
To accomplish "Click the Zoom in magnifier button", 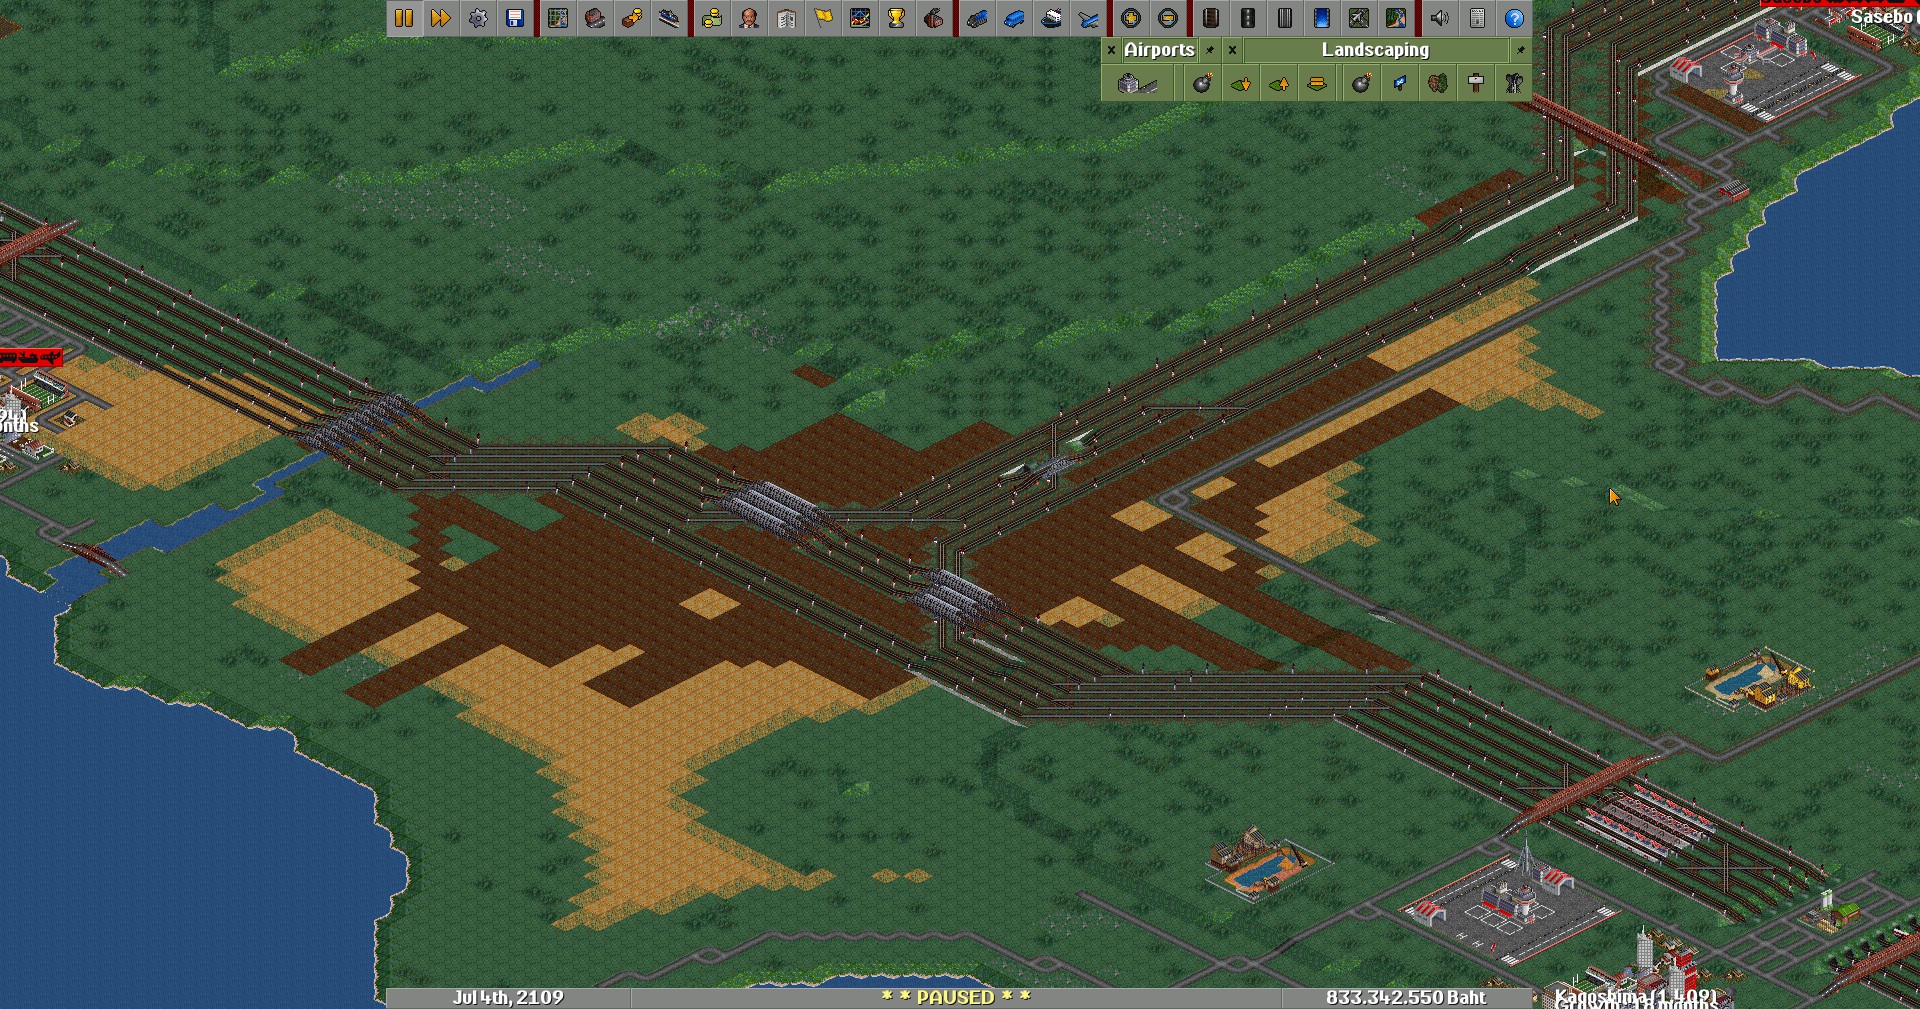I will point(1131,18).
